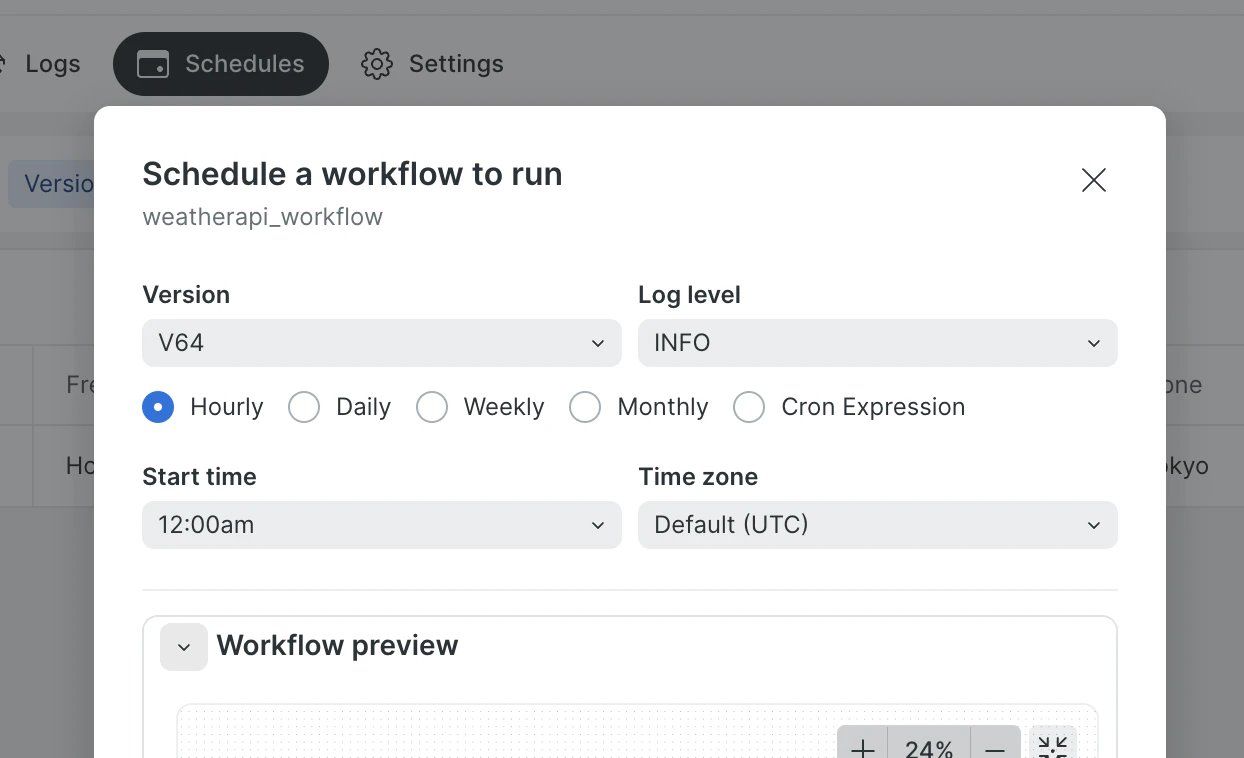The image size is (1244, 758).
Task: Open the Version V64 dropdown
Action: [x=382, y=343]
